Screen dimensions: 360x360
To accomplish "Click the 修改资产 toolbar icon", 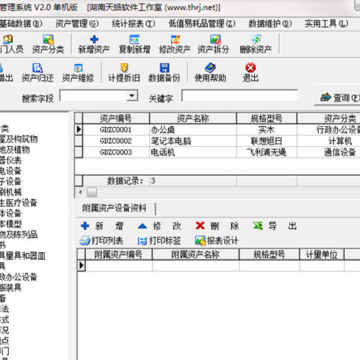I will click(175, 39).
